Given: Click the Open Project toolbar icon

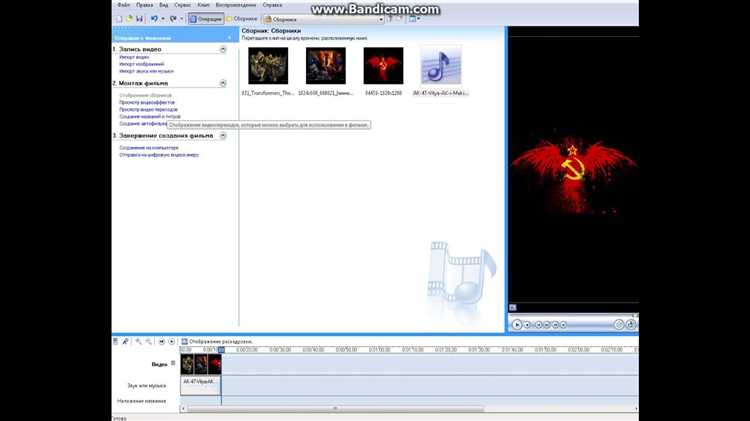Looking at the screenshot, I should coord(129,19).
